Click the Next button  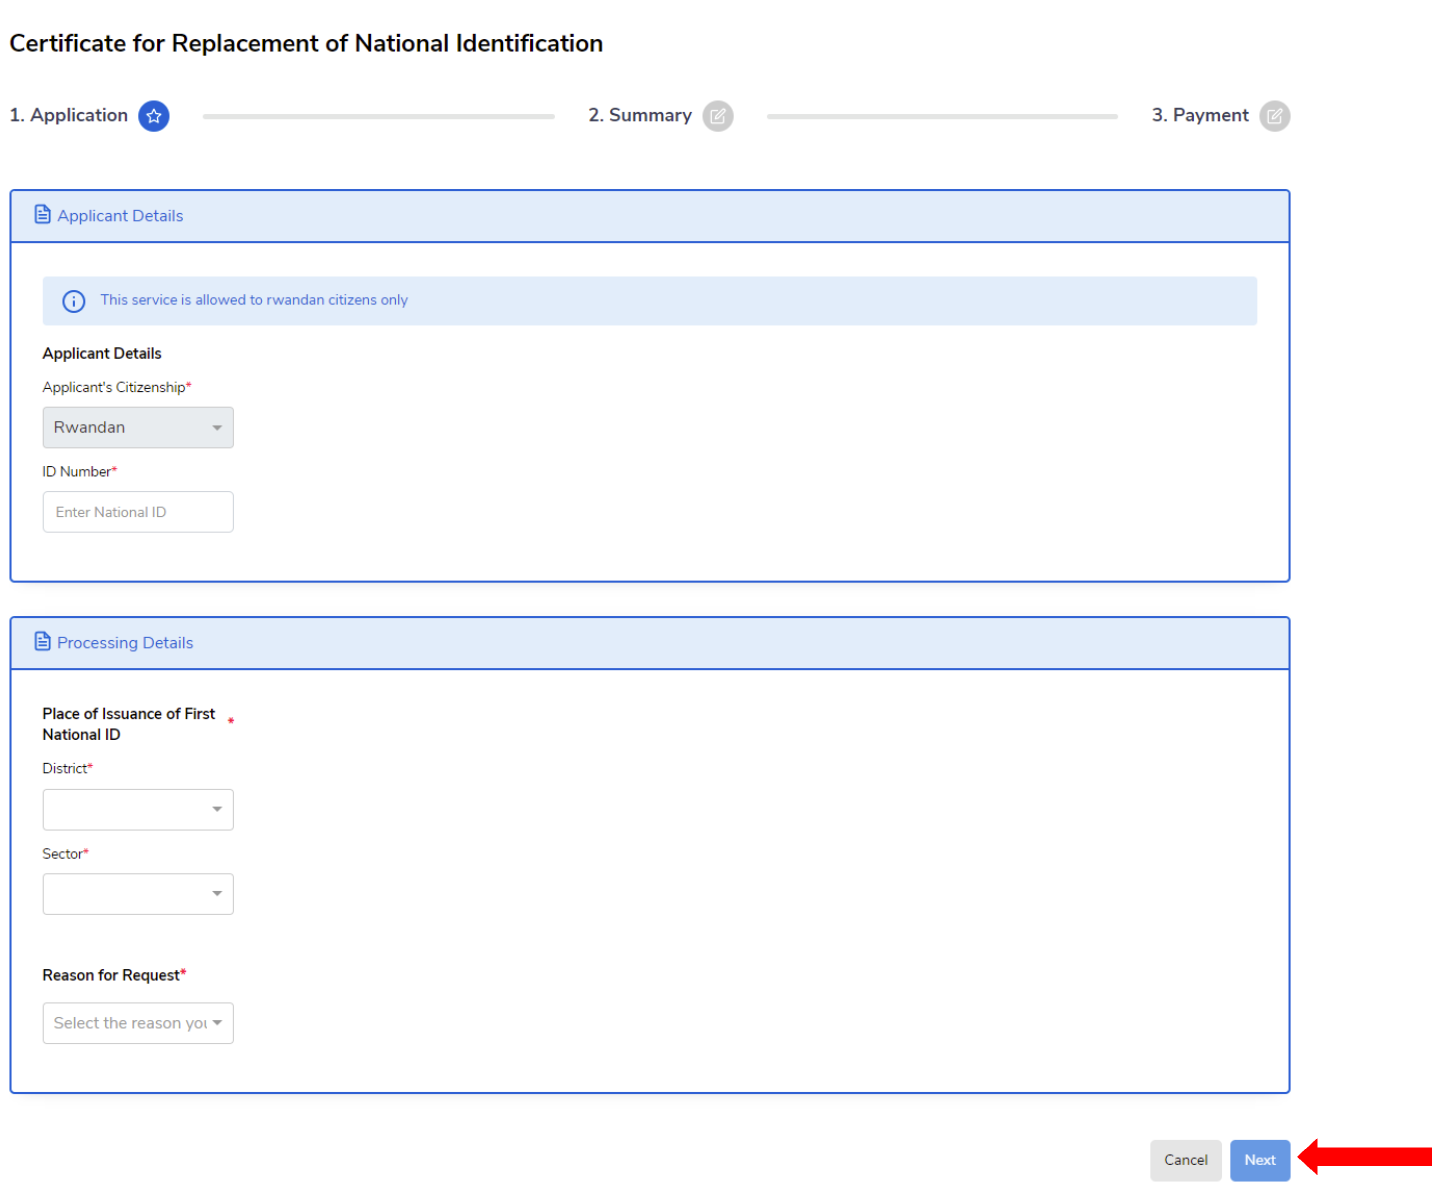pos(1259,1160)
